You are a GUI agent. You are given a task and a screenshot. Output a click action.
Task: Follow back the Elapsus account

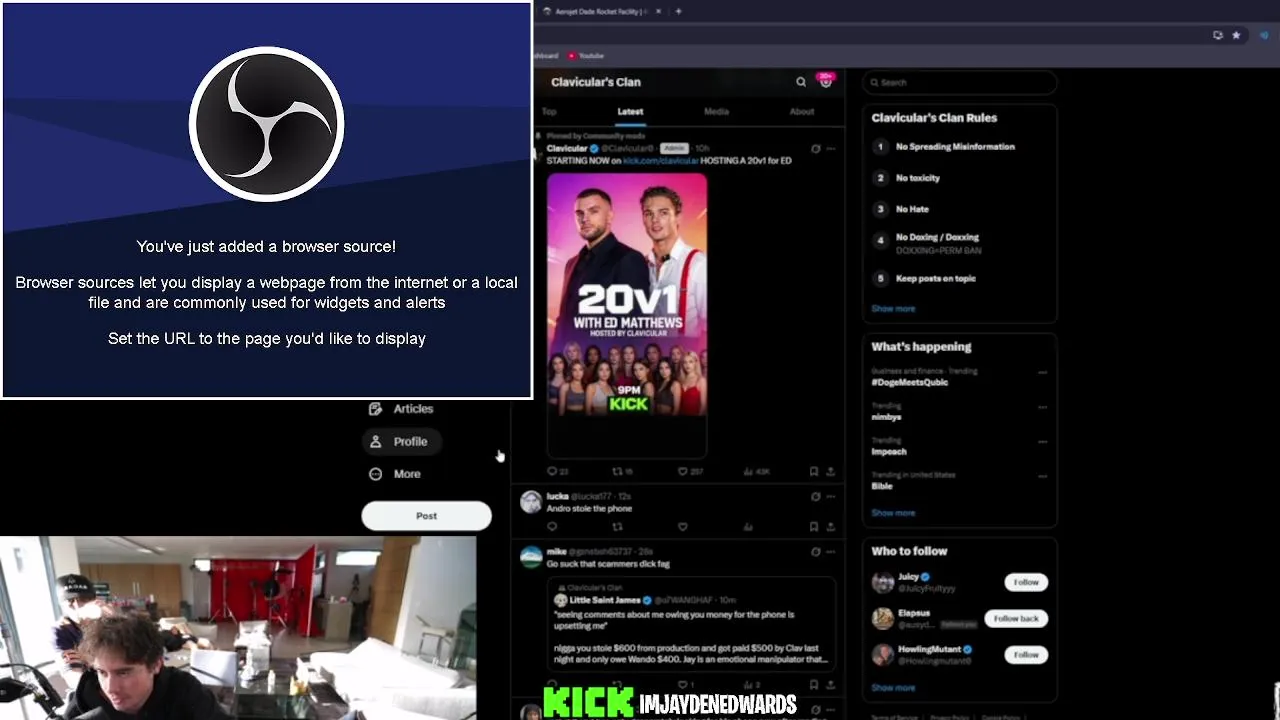coord(1016,618)
